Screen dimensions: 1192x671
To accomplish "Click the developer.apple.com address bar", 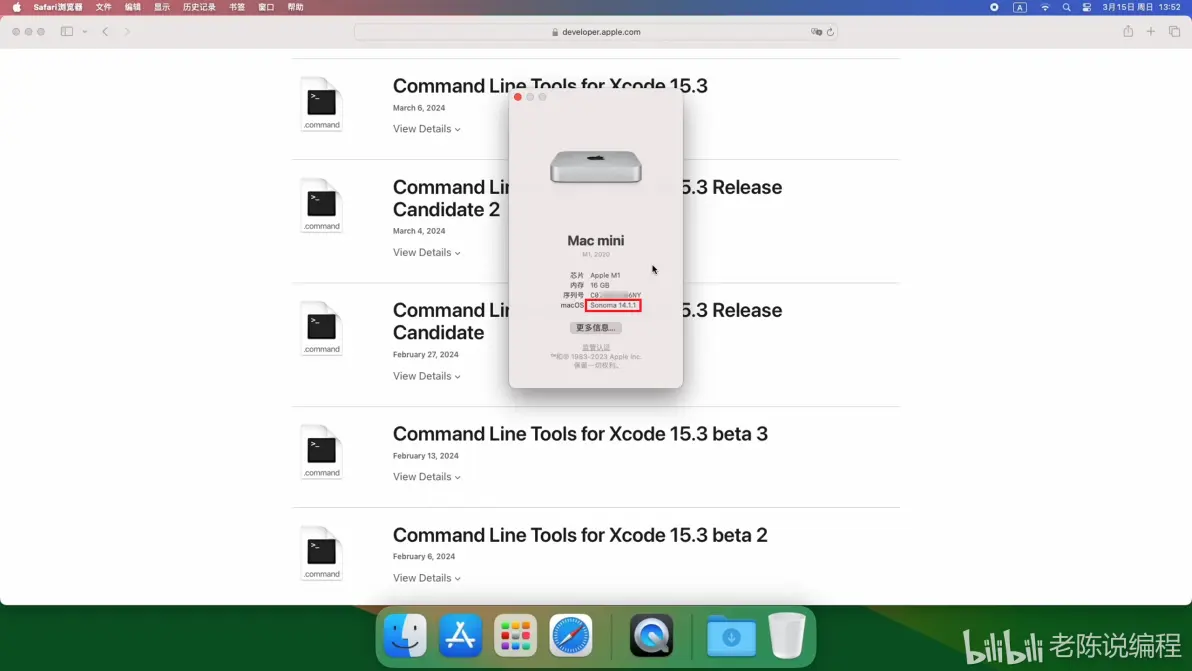I will click(x=596, y=32).
